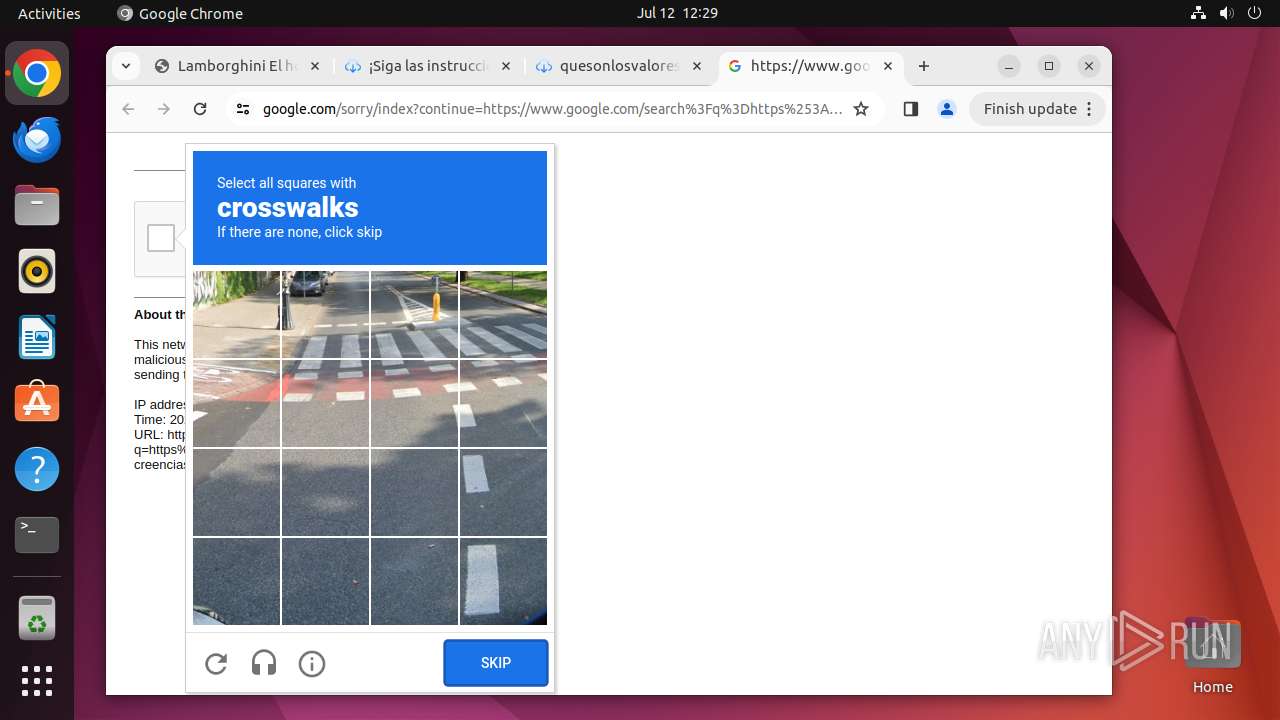
Task: Open the clock and calendar menu
Action: tap(677, 13)
